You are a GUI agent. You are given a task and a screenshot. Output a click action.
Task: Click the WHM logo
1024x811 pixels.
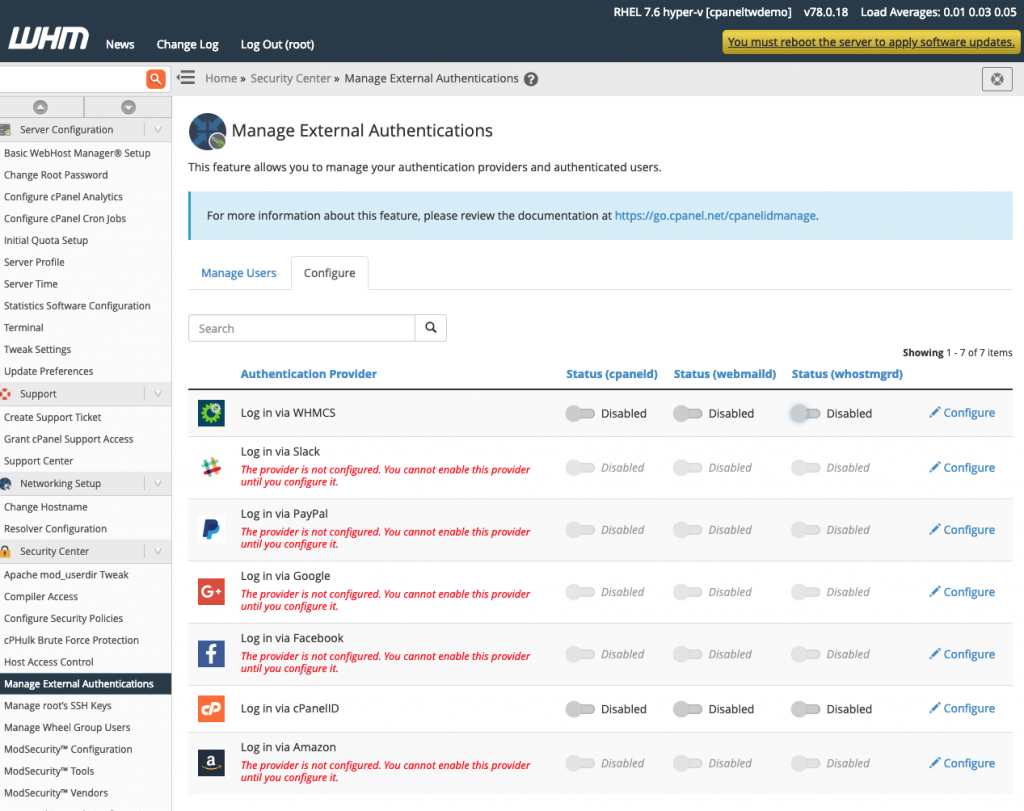coord(48,39)
